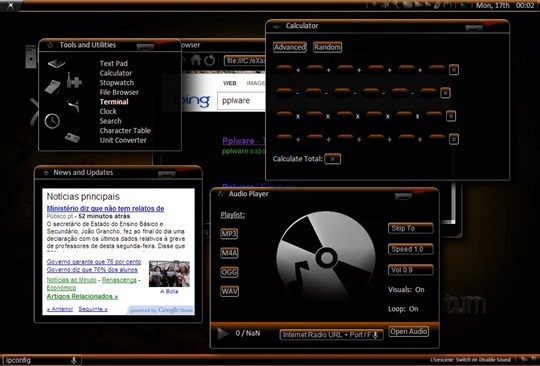Open Governo garante que 76 por cento link
This screenshot has height=366, width=540.
point(94,262)
